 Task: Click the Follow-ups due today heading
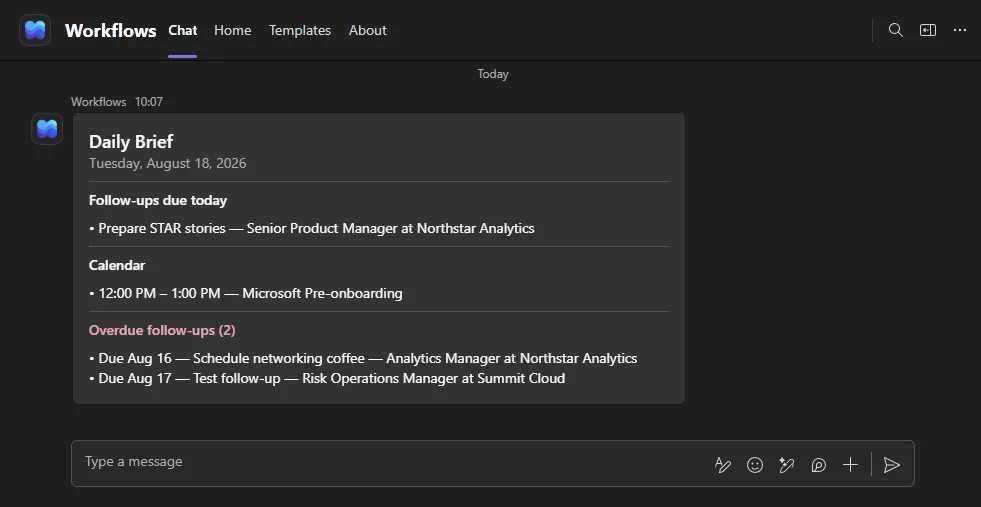(x=158, y=200)
